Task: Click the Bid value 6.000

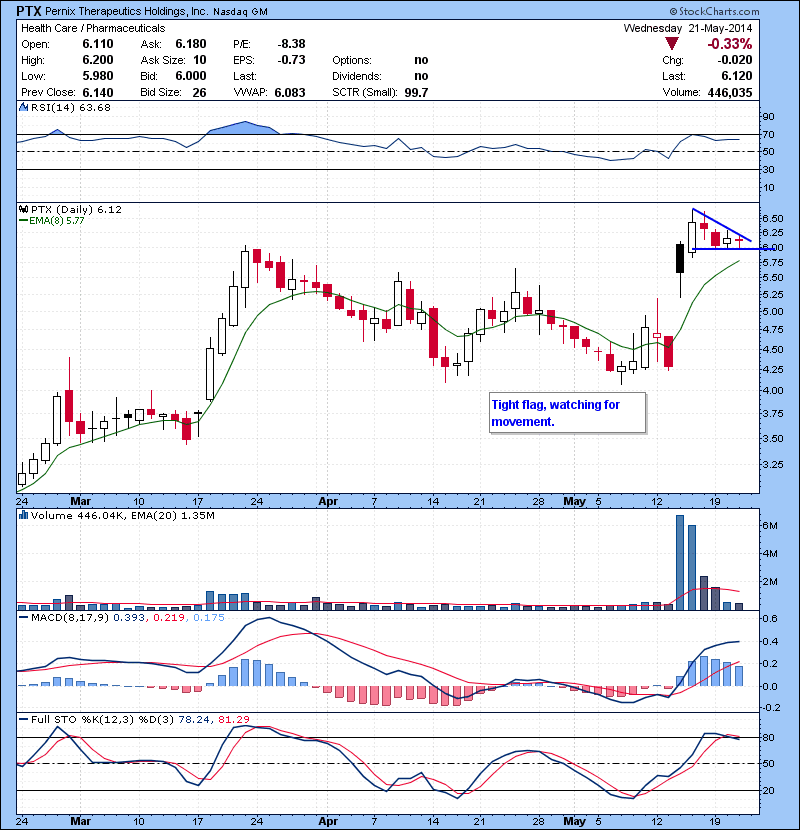Action: tap(191, 76)
